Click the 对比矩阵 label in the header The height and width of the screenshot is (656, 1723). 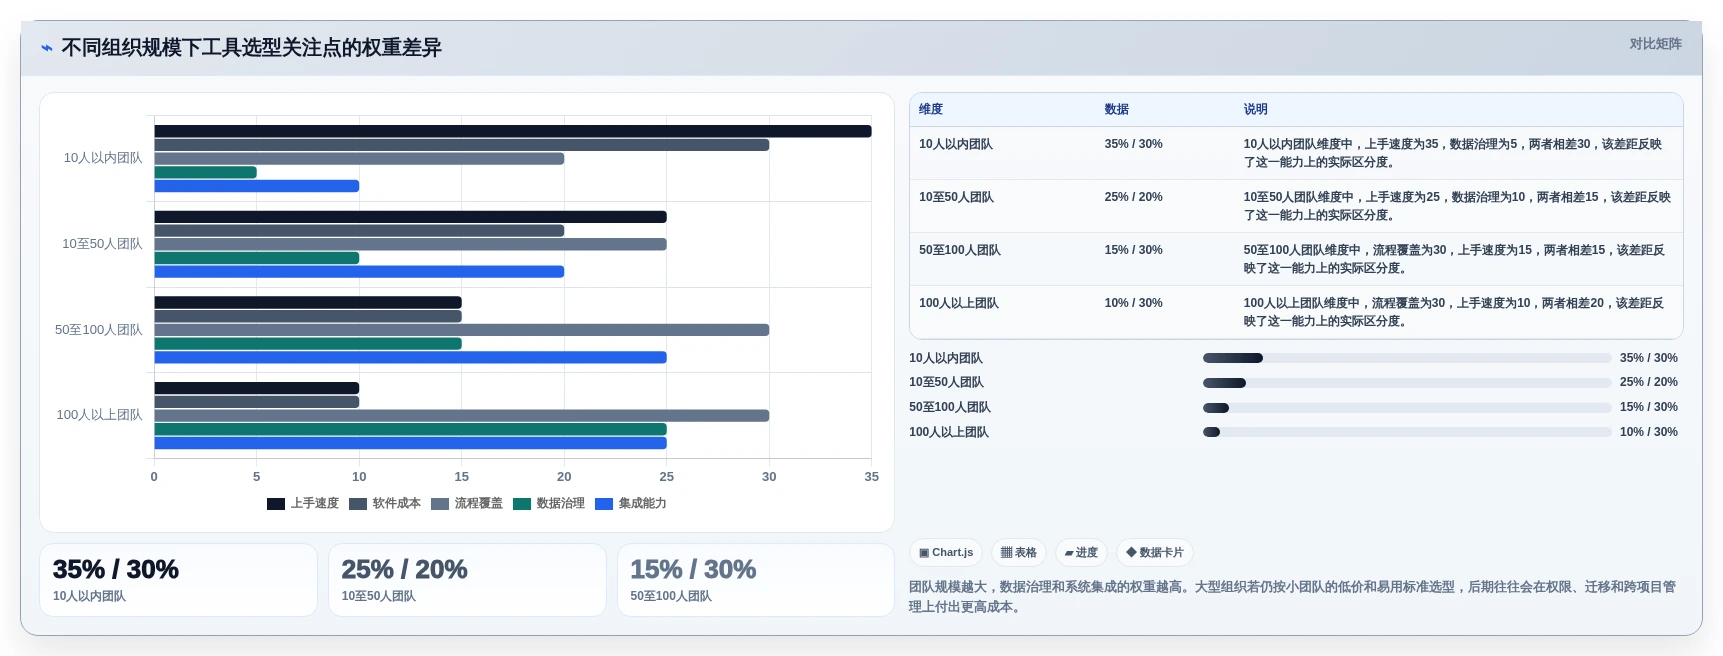(1655, 44)
